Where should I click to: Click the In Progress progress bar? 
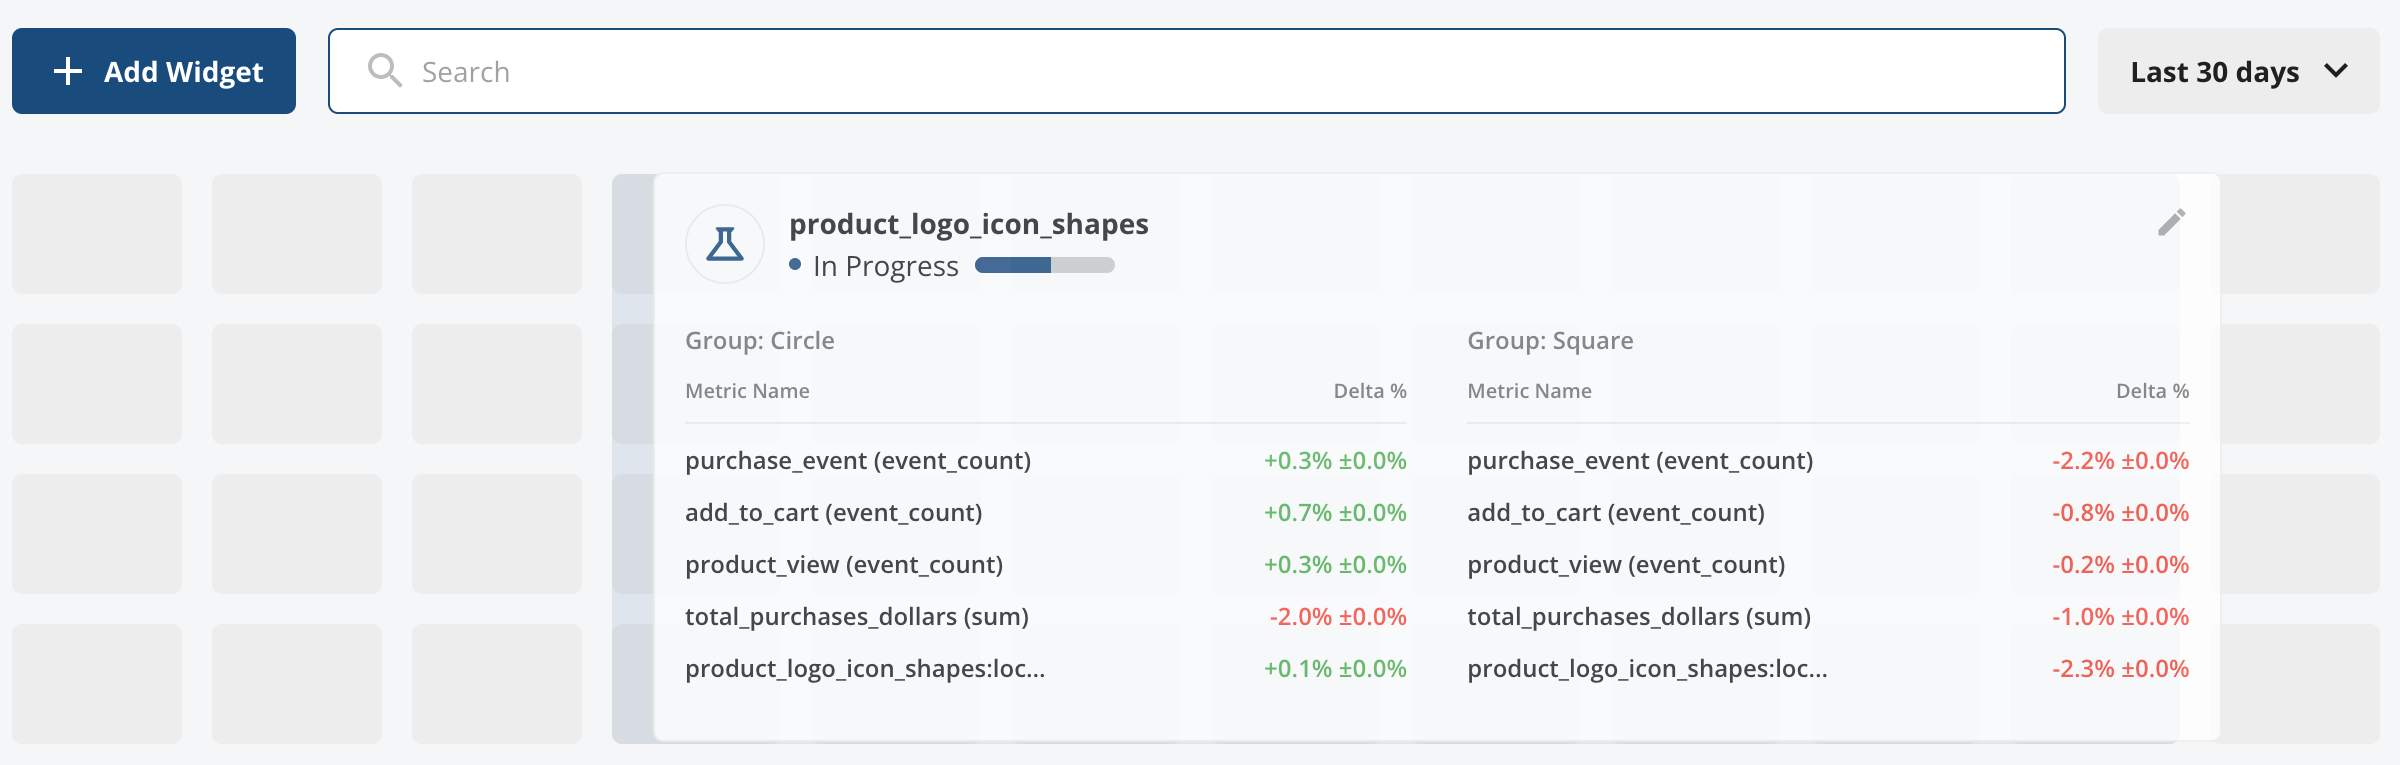[1045, 265]
